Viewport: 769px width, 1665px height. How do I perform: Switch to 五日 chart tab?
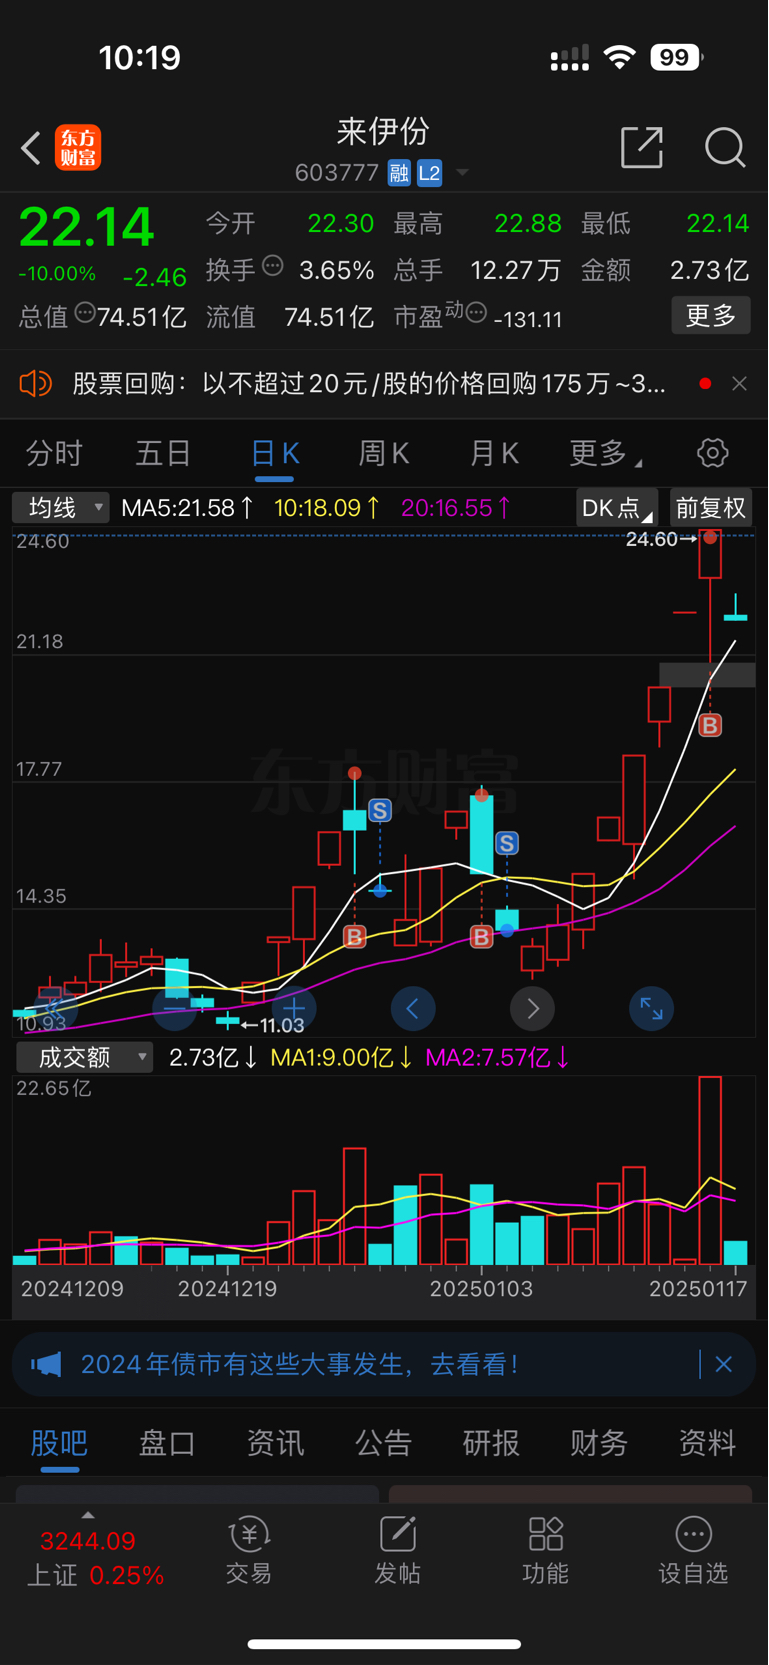click(x=163, y=454)
